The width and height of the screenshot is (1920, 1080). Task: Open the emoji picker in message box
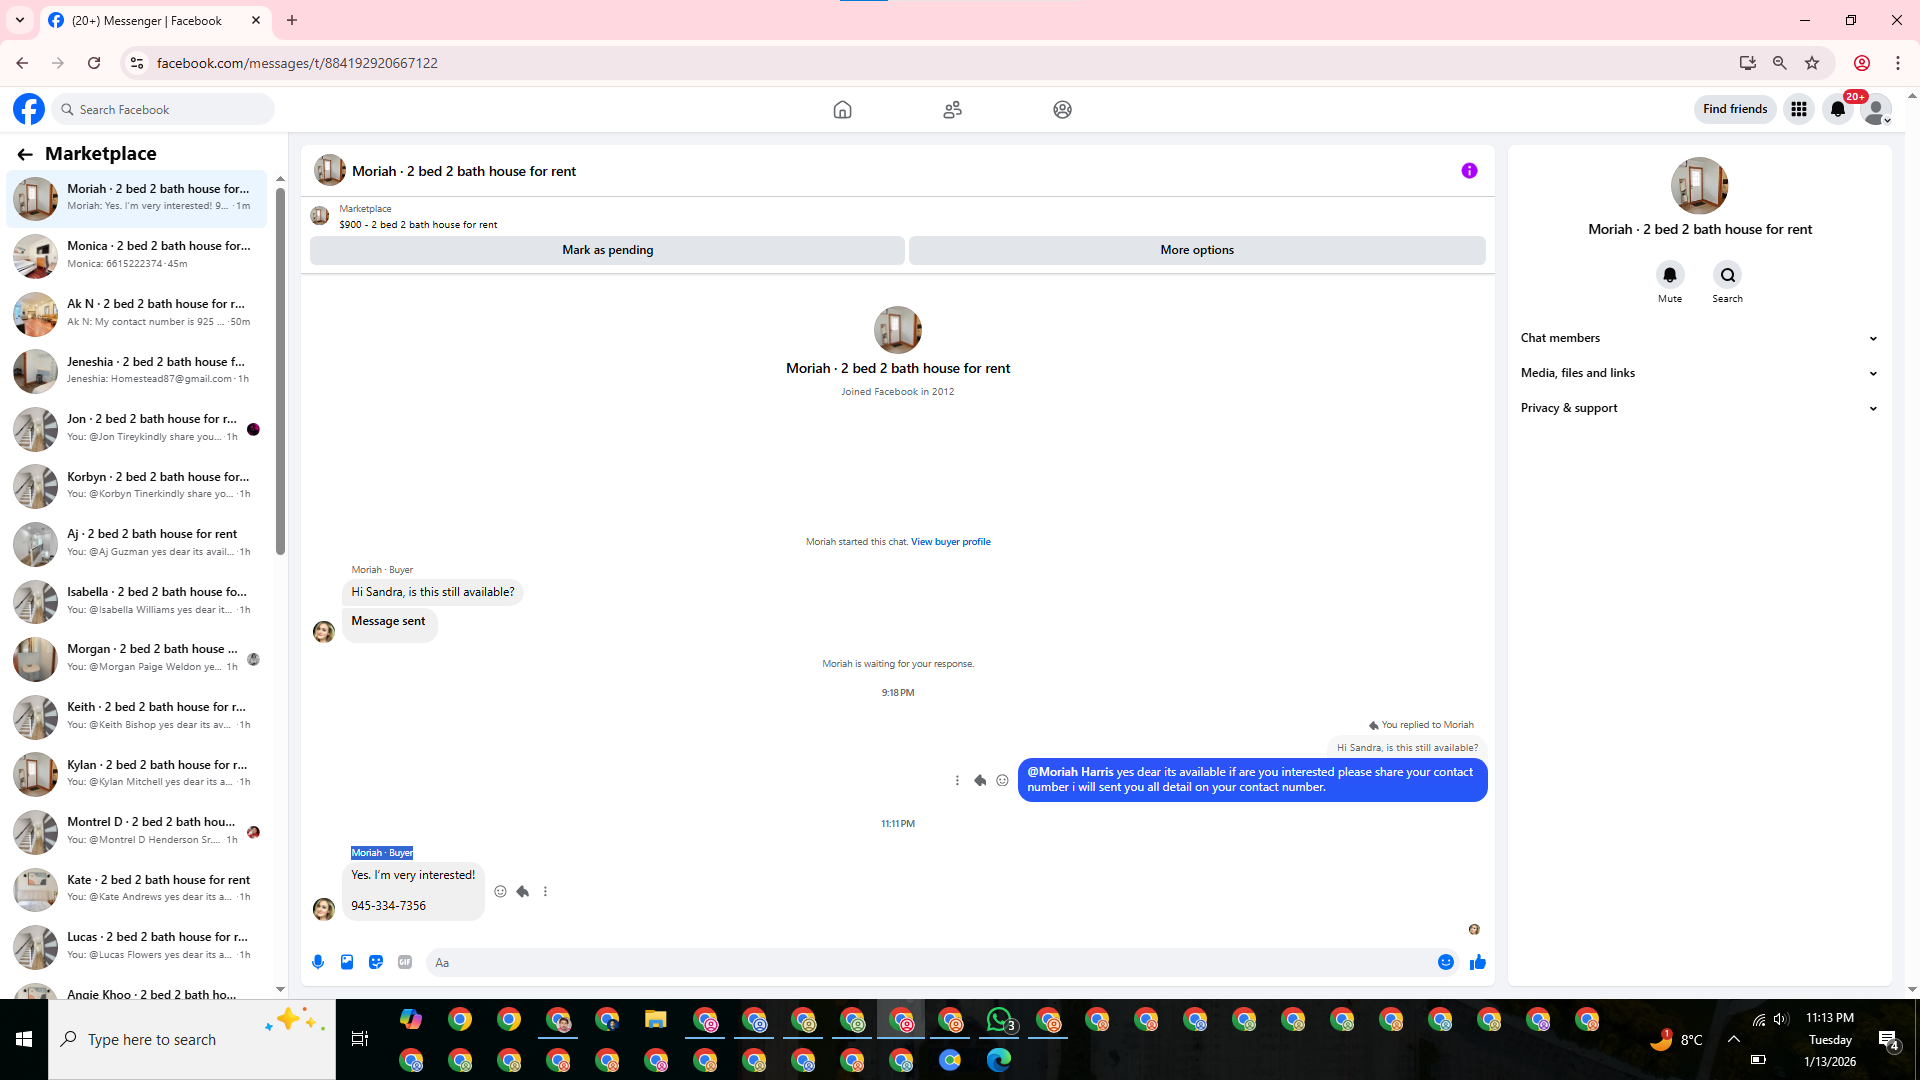1445,962
